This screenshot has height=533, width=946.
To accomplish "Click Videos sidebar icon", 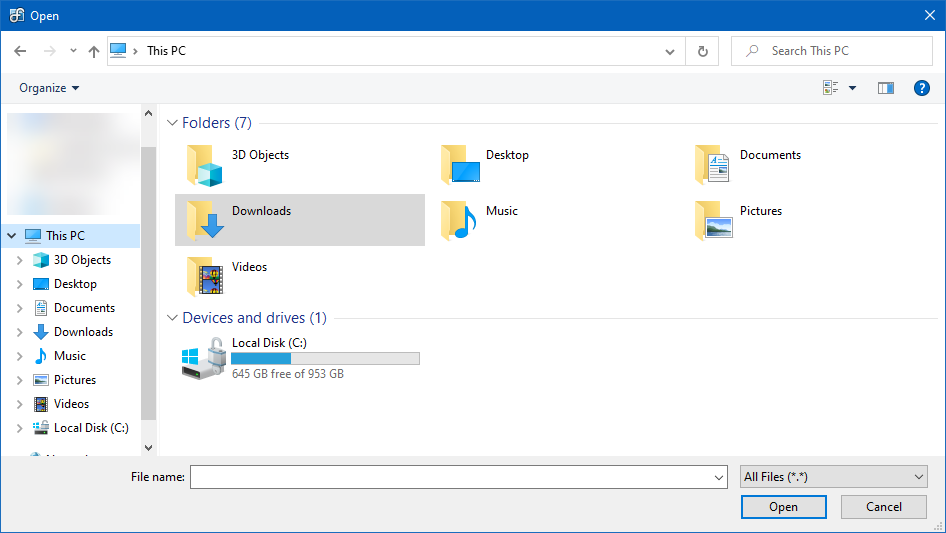I will tap(41, 404).
